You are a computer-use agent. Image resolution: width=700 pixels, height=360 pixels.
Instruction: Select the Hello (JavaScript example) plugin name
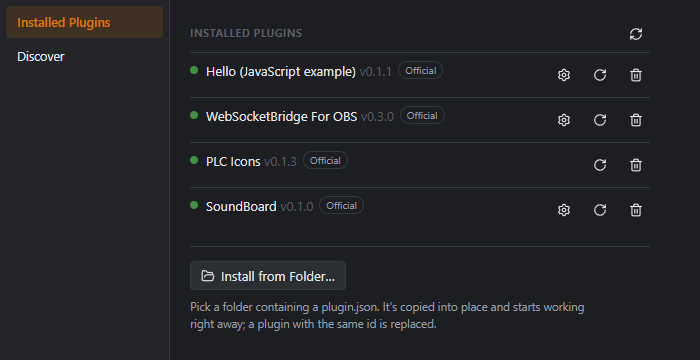281,71
